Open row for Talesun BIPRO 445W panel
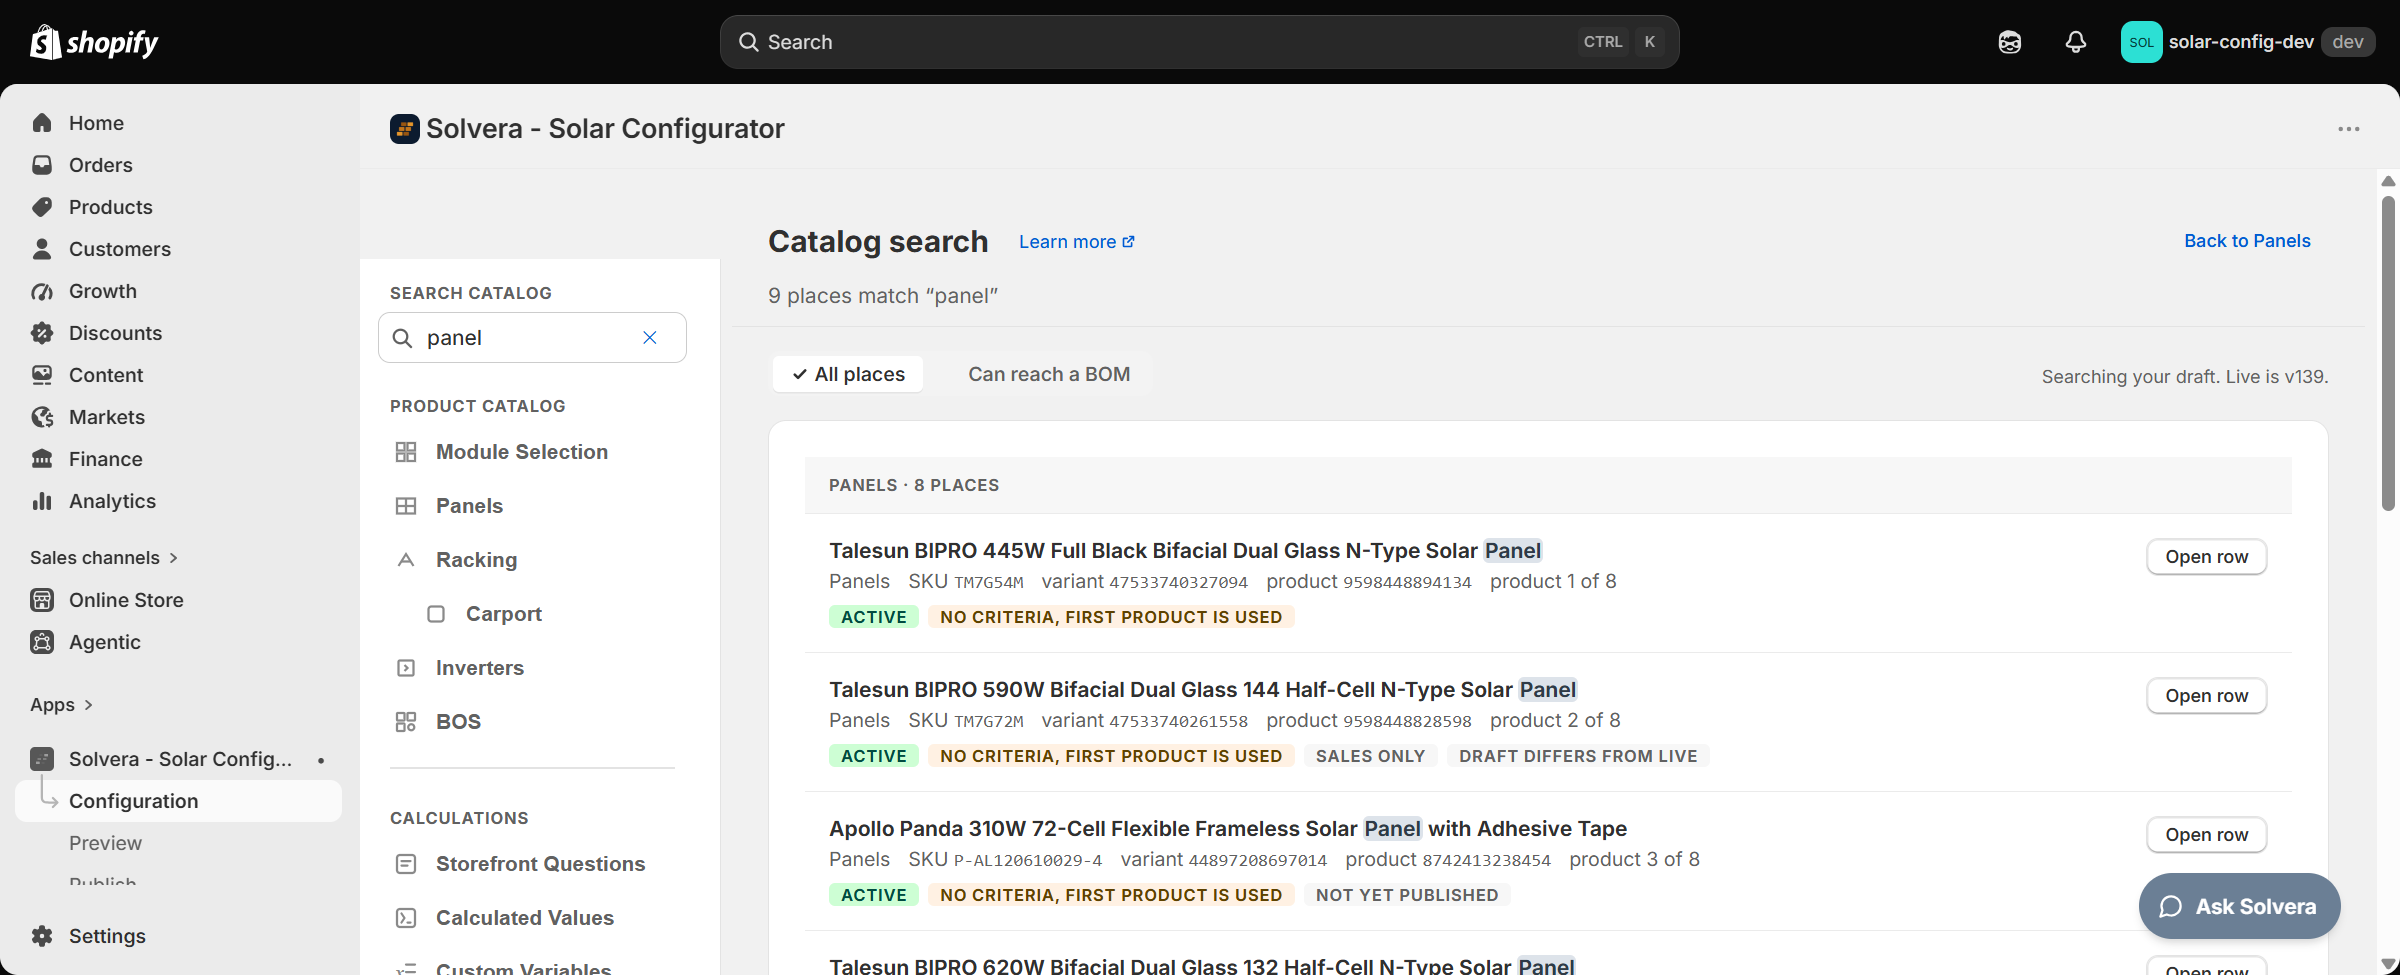This screenshot has height=975, width=2400. point(2206,557)
